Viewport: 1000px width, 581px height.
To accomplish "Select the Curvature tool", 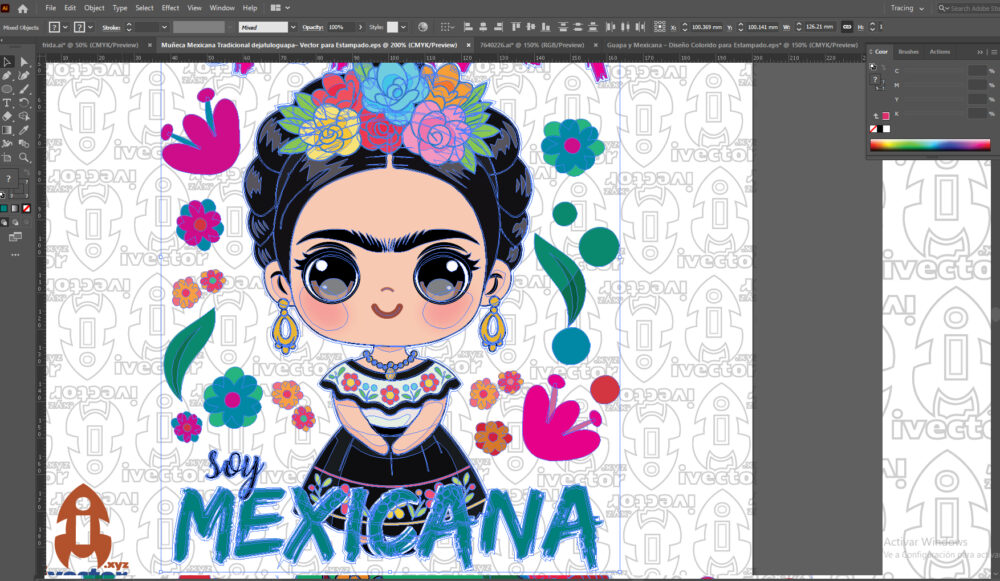I will click(x=24, y=75).
